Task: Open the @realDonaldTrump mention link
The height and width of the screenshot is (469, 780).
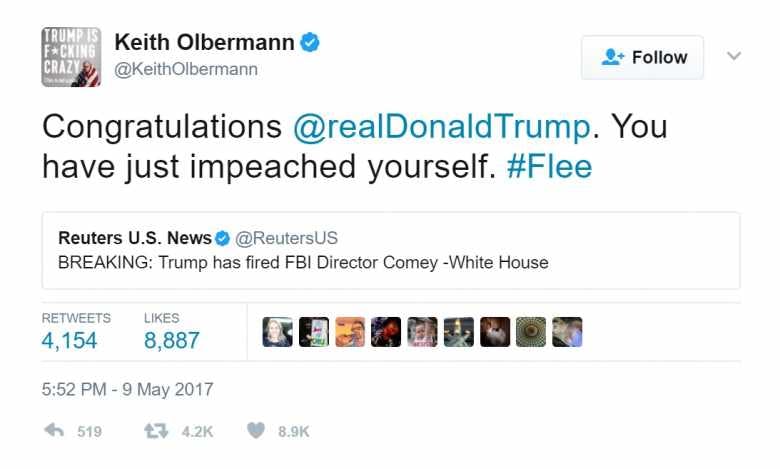Action: (x=441, y=127)
